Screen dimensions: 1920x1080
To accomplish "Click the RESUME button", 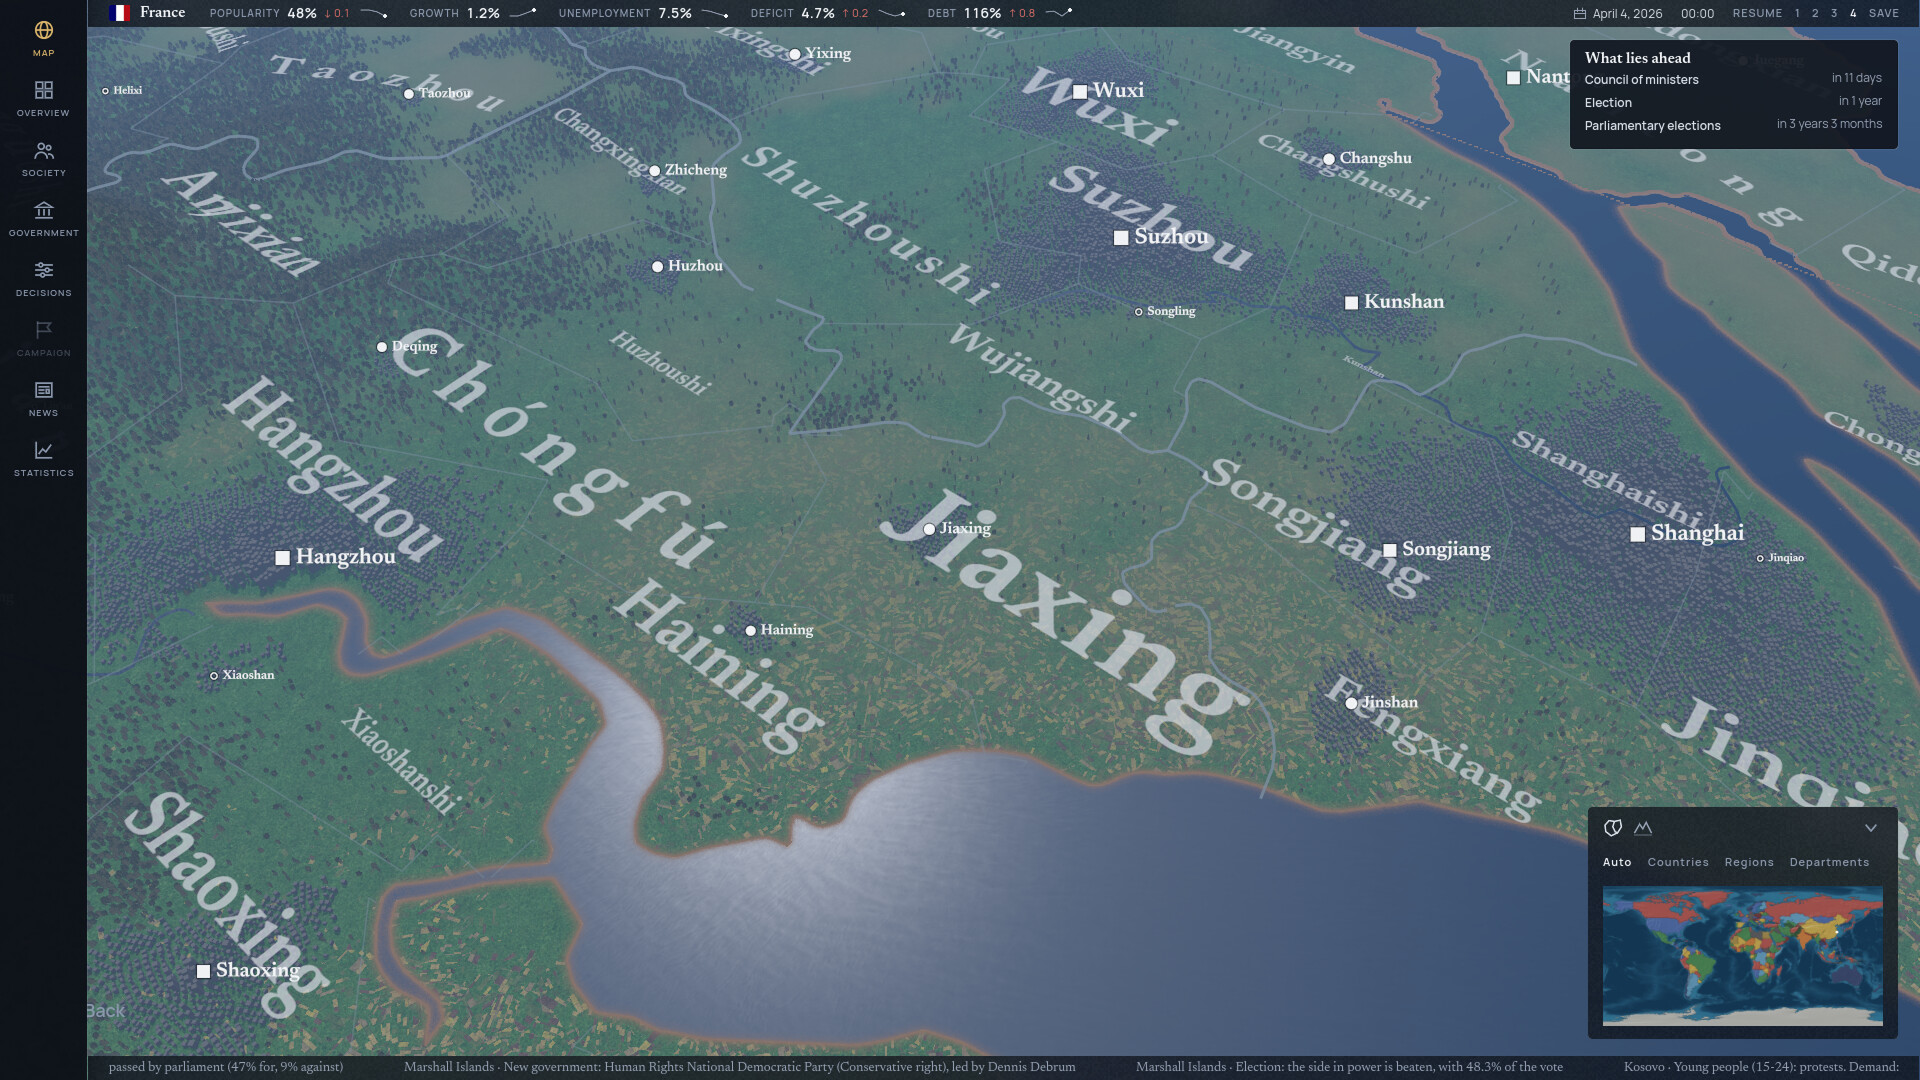I will pos(1757,14).
